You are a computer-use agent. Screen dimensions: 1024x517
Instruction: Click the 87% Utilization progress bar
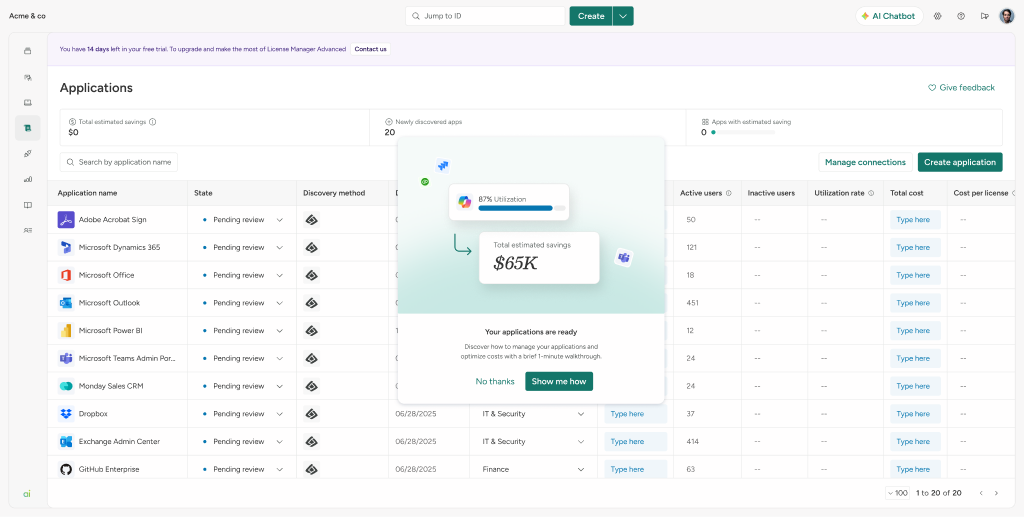[522, 208]
